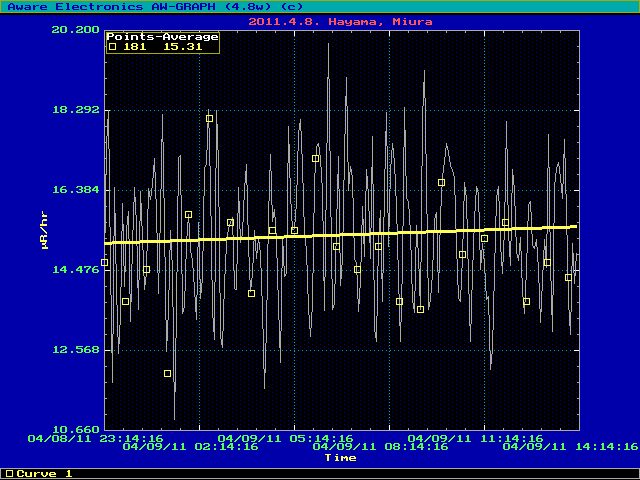Click the lowest square data point marker

point(168,373)
